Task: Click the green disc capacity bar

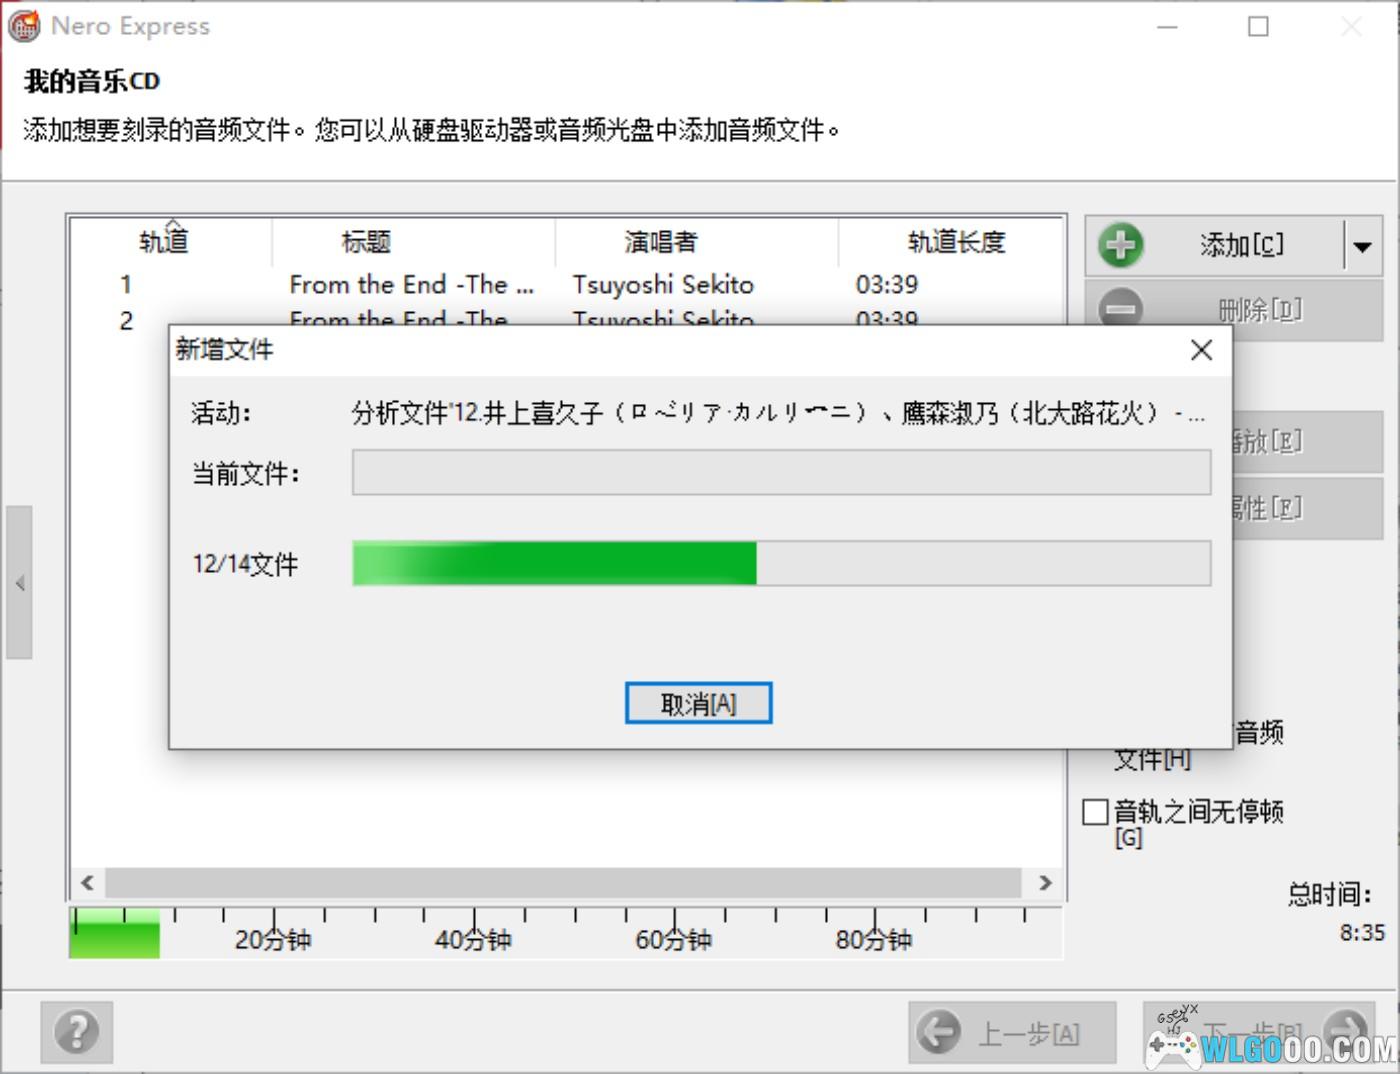Action: 114,937
